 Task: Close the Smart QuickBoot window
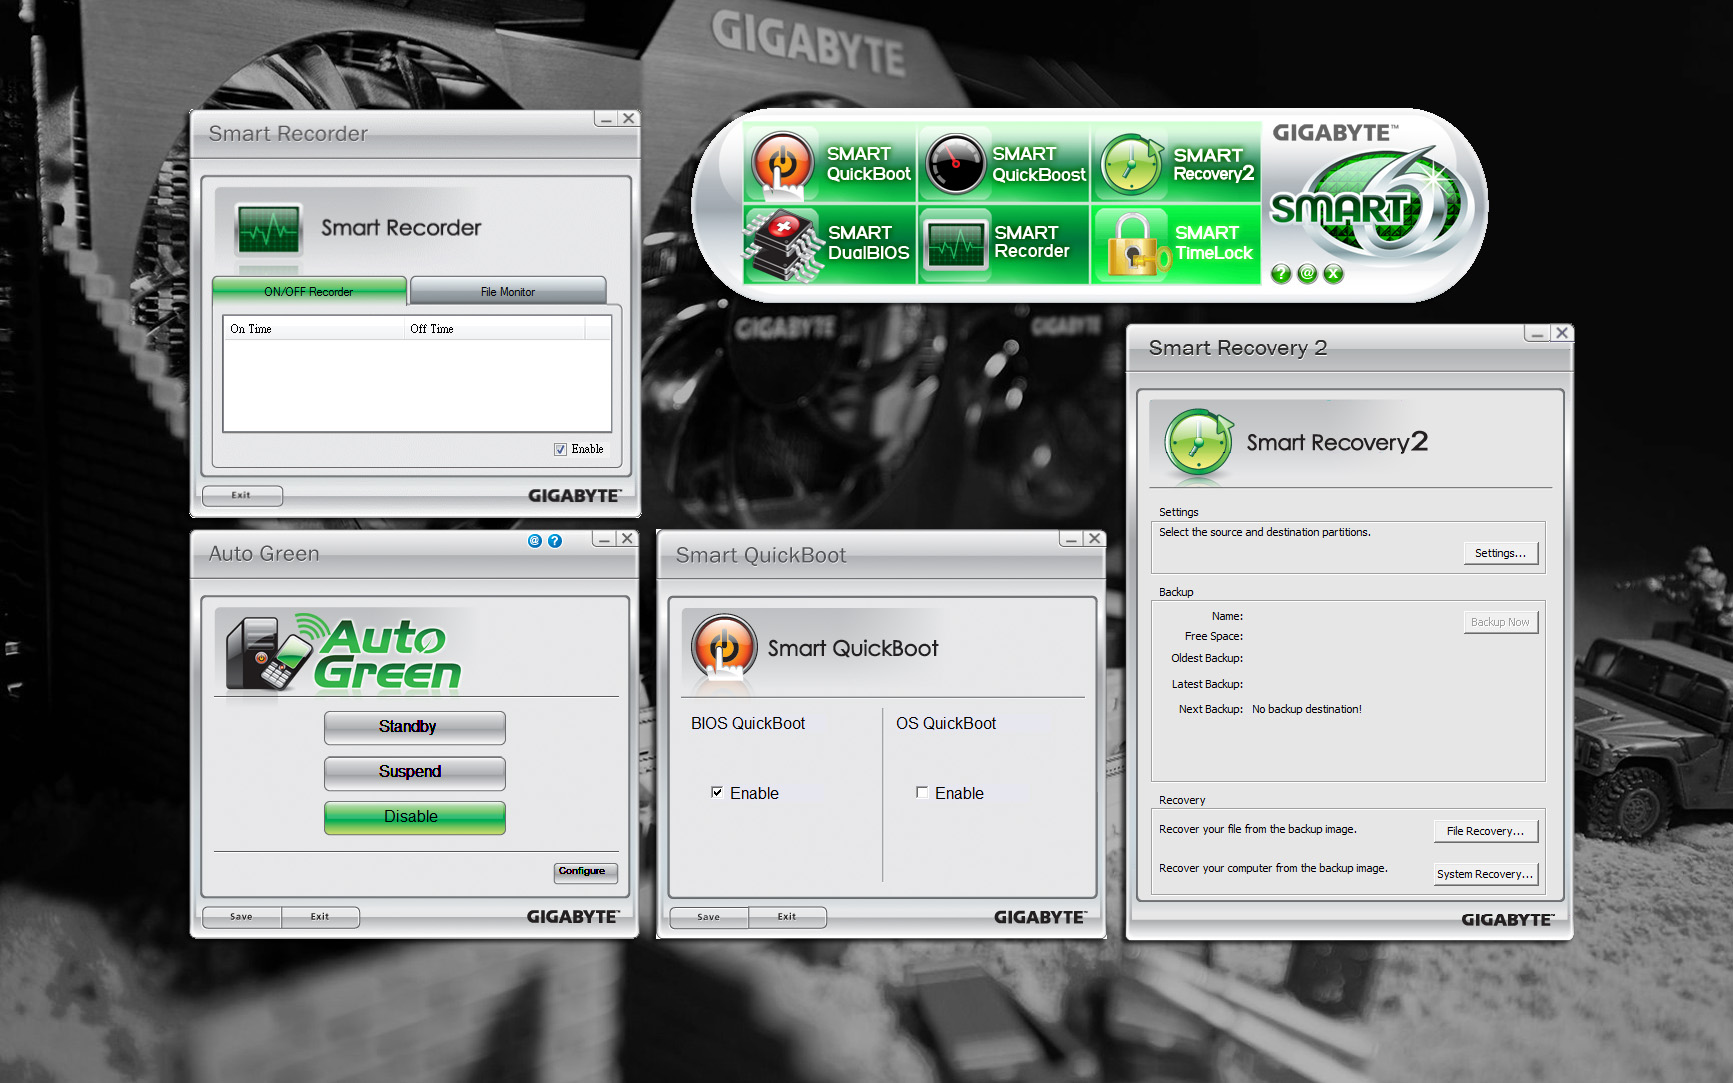coord(1095,538)
